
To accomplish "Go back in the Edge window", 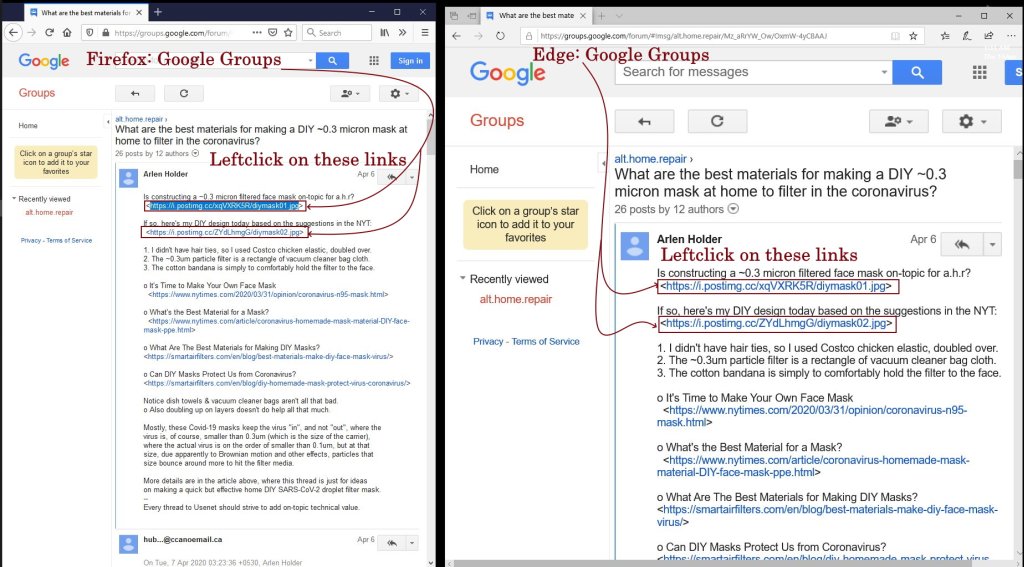I will pyautogui.click(x=456, y=36).
